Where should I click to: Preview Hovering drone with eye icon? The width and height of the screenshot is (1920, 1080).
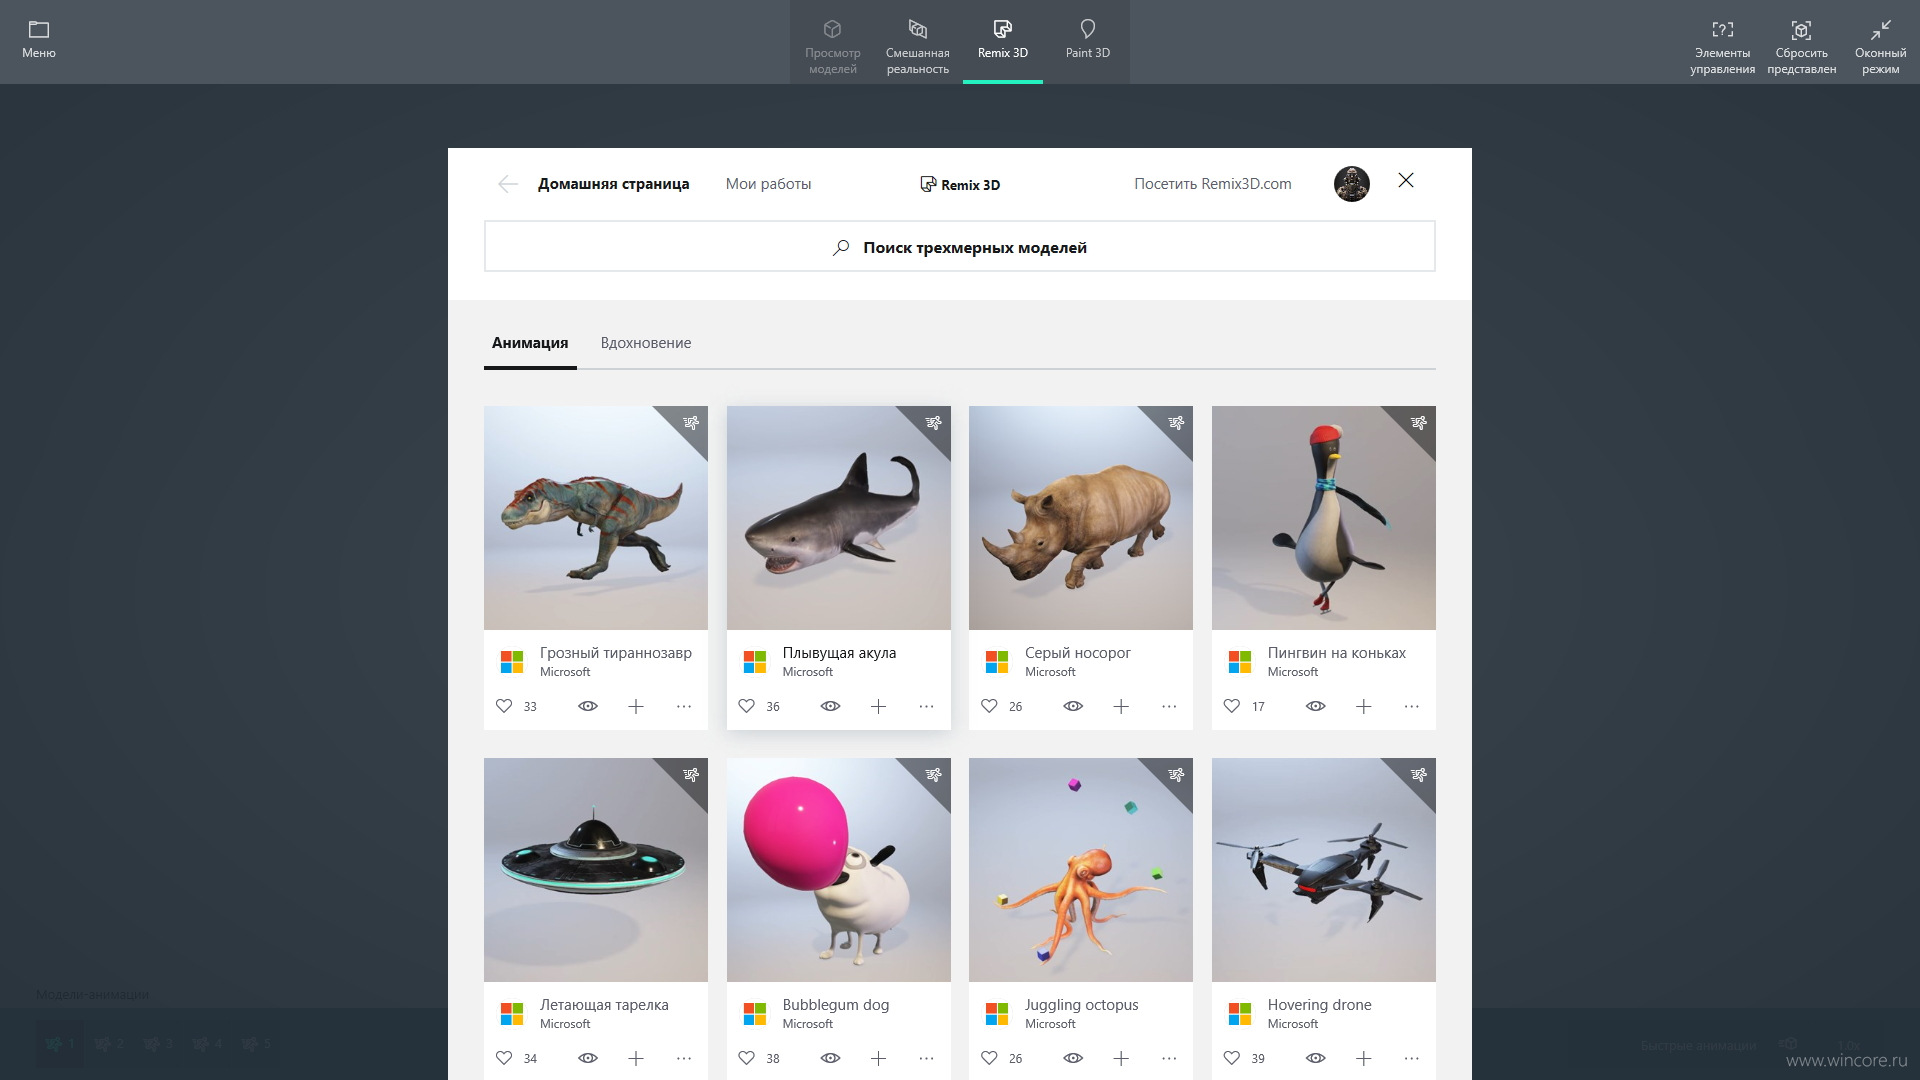[x=1316, y=1058]
